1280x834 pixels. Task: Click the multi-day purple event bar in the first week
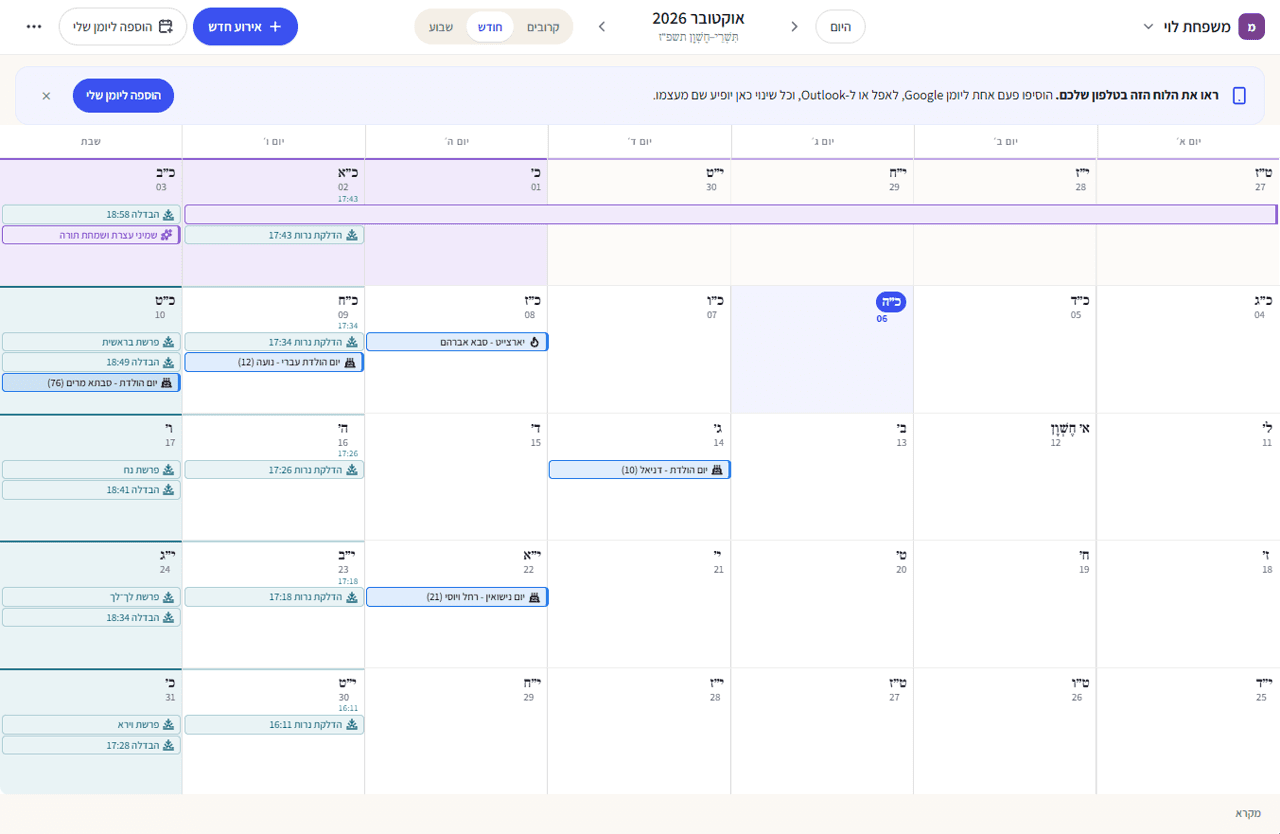point(731,214)
